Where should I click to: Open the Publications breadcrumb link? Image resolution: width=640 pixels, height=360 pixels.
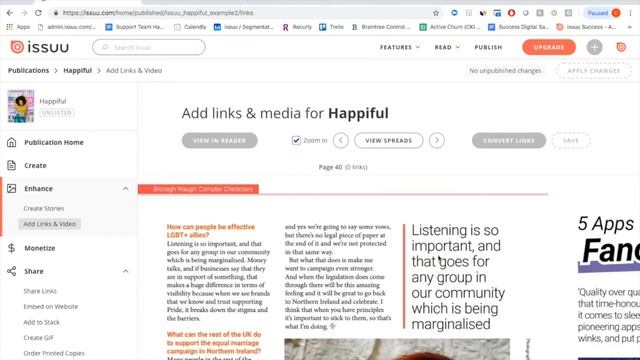29,70
